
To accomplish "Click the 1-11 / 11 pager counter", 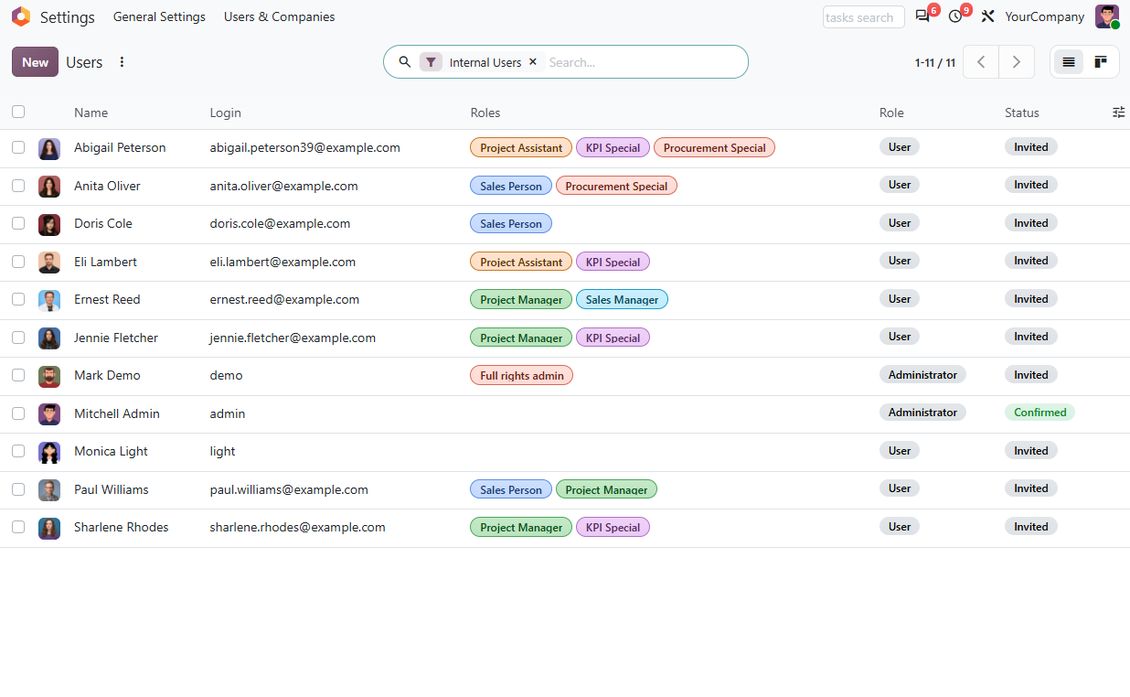I will [935, 63].
